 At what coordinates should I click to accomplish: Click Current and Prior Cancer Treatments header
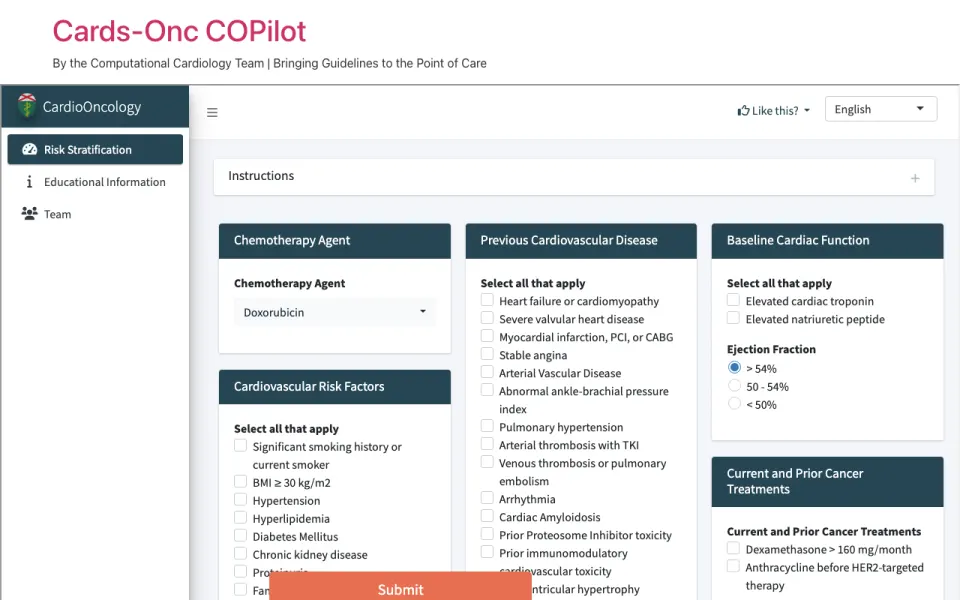coord(827,481)
